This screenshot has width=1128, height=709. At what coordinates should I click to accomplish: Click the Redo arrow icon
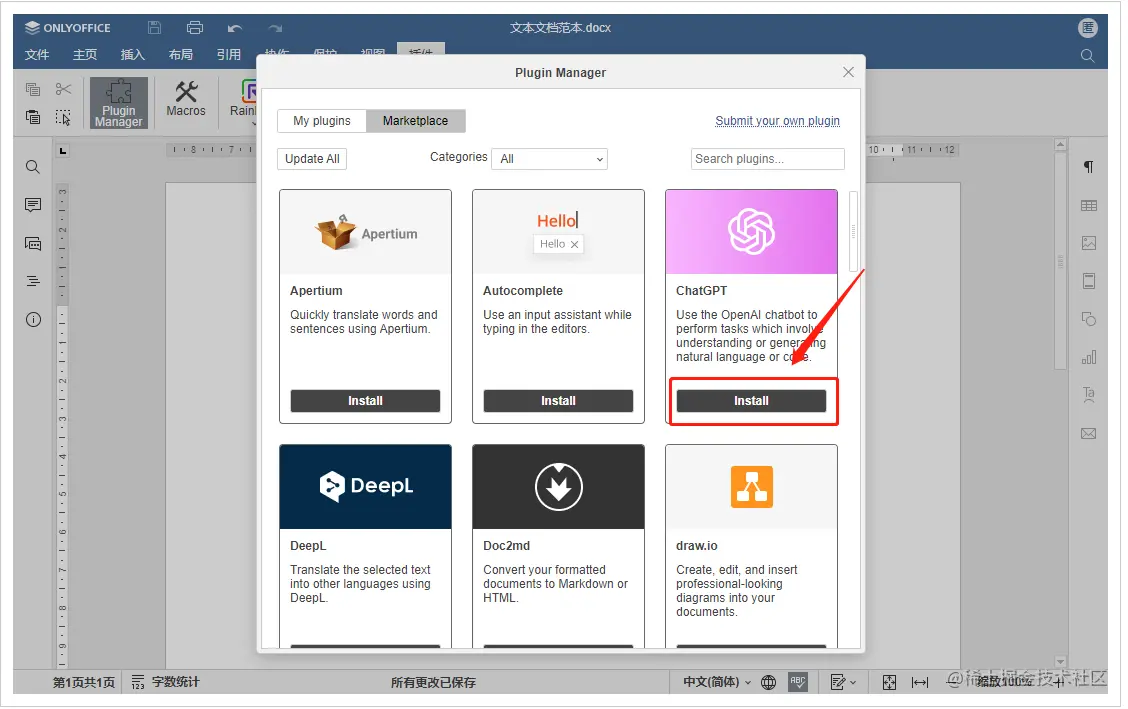[x=275, y=28]
